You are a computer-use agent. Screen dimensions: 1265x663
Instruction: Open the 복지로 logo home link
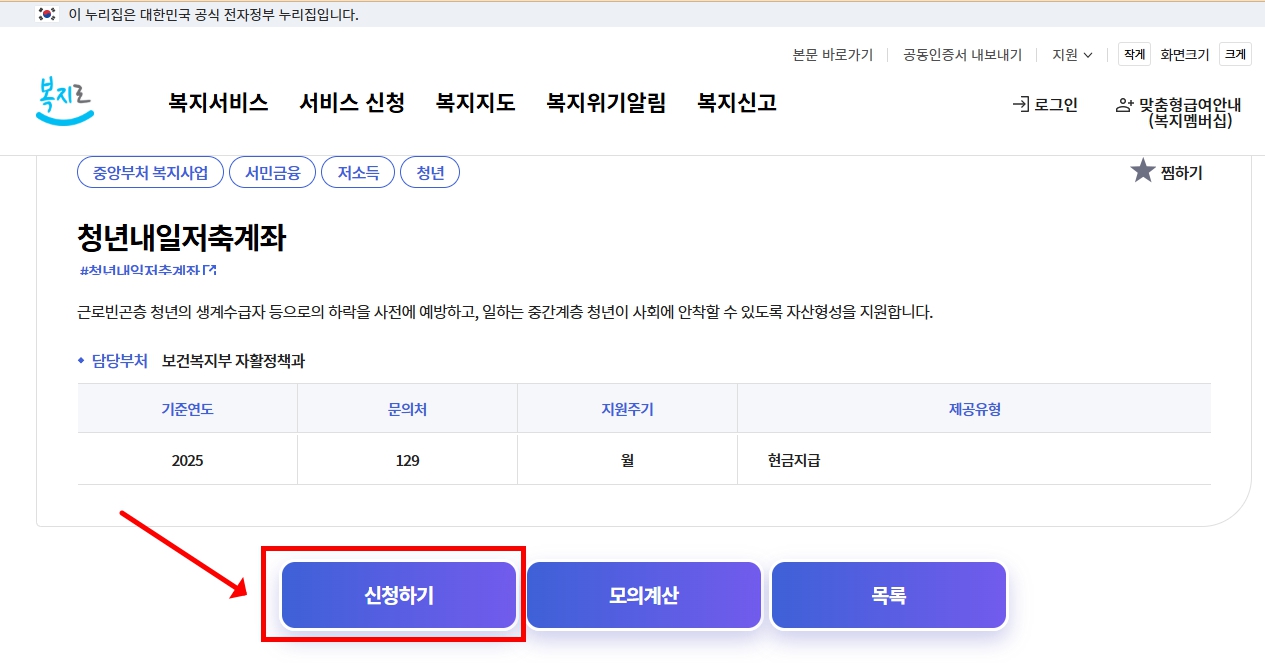pos(64,102)
